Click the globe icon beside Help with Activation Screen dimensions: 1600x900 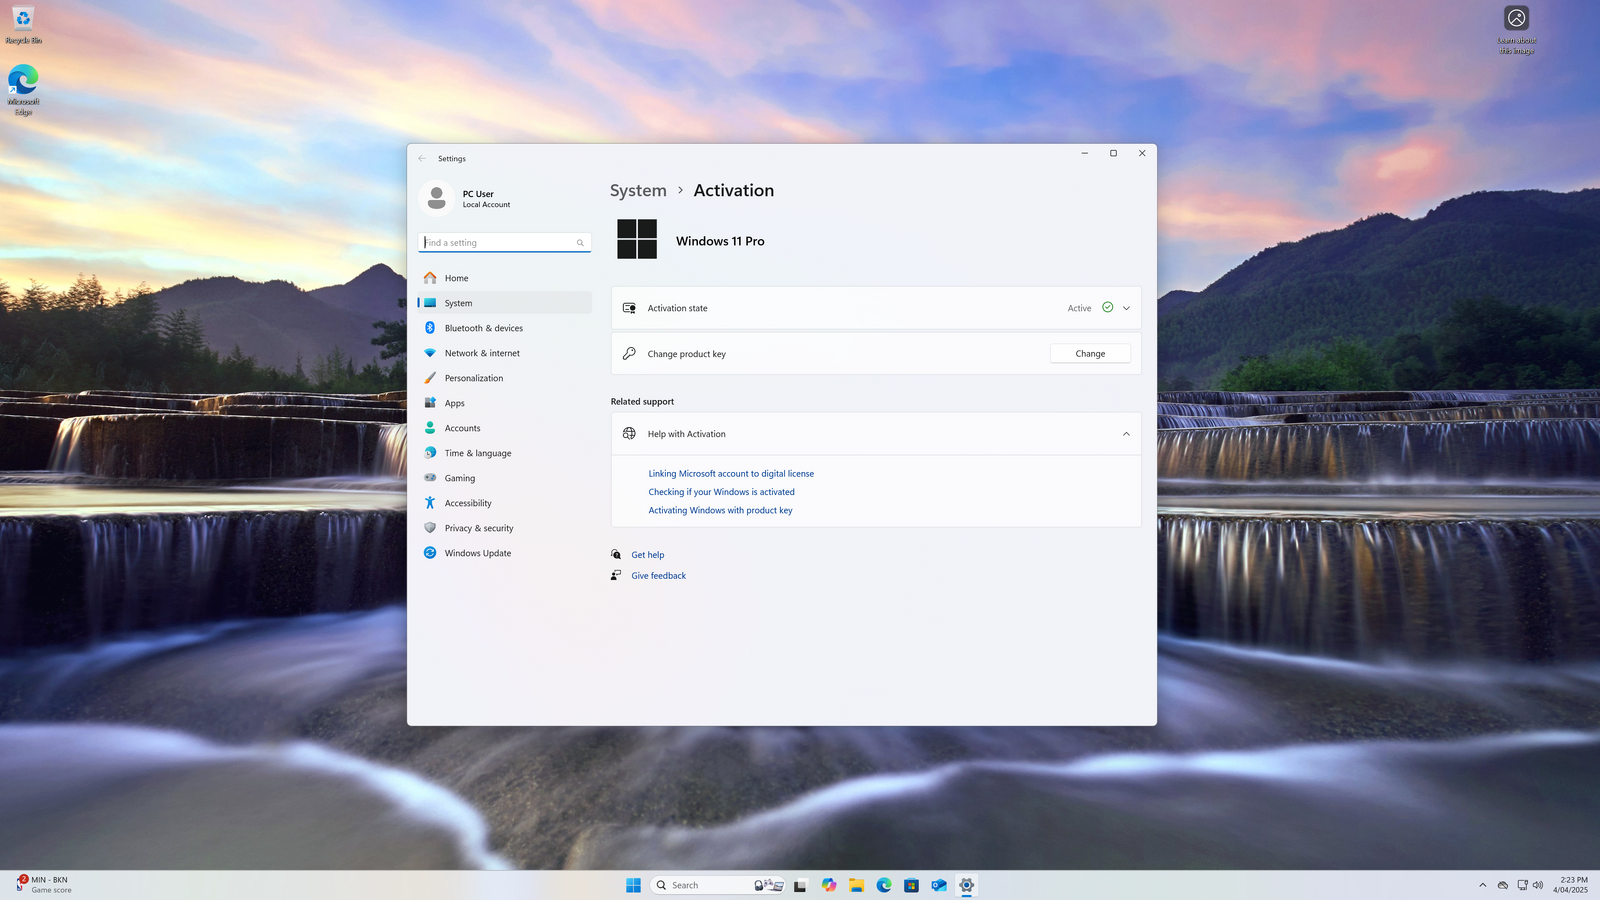629,434
